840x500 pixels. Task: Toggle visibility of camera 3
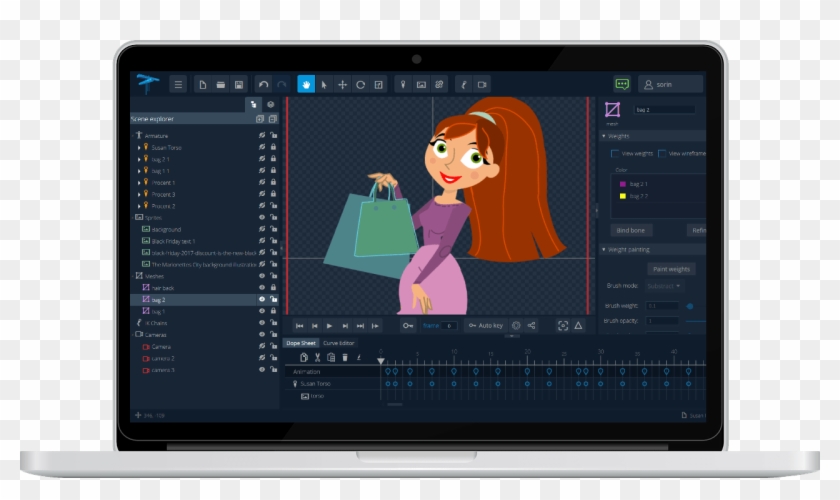[262, 369]
